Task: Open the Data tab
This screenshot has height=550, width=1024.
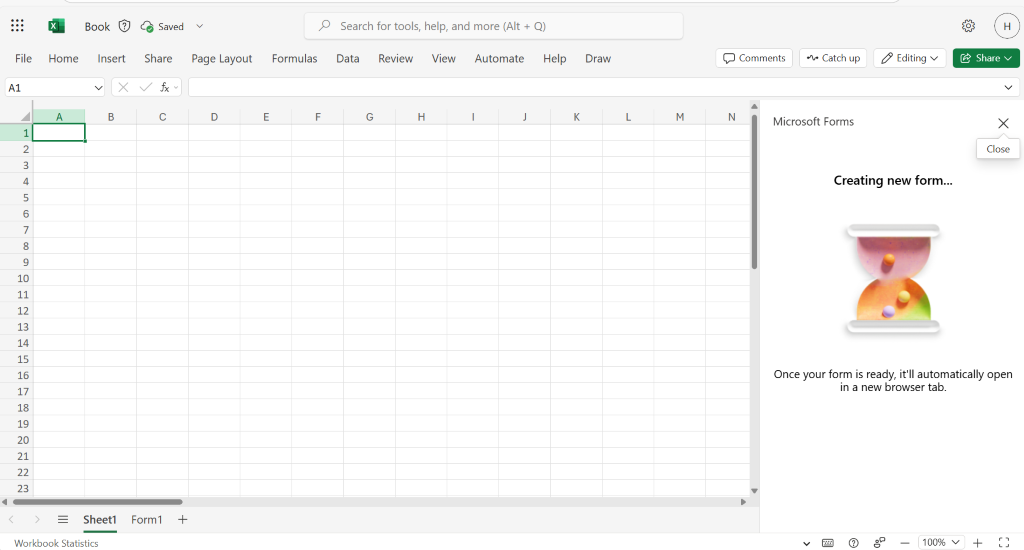Action: pyautogui.click(x=347, y=58)
